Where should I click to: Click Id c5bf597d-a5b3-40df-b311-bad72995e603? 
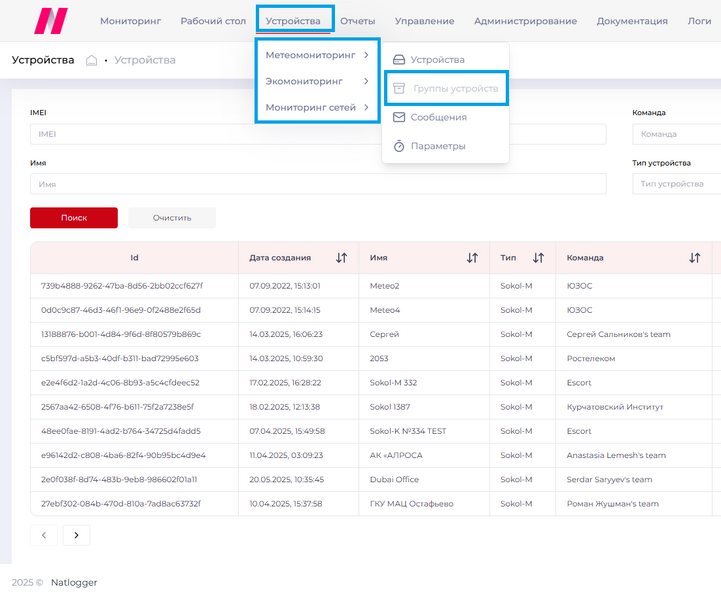(120, 359)
